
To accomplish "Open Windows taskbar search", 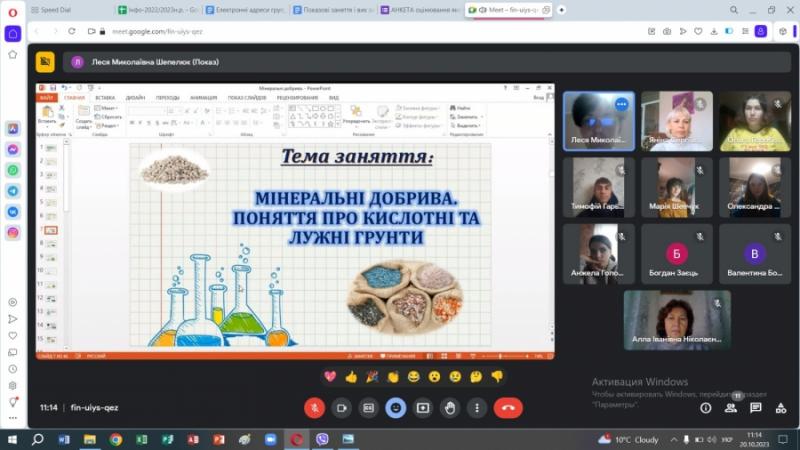I will point(37,439).
